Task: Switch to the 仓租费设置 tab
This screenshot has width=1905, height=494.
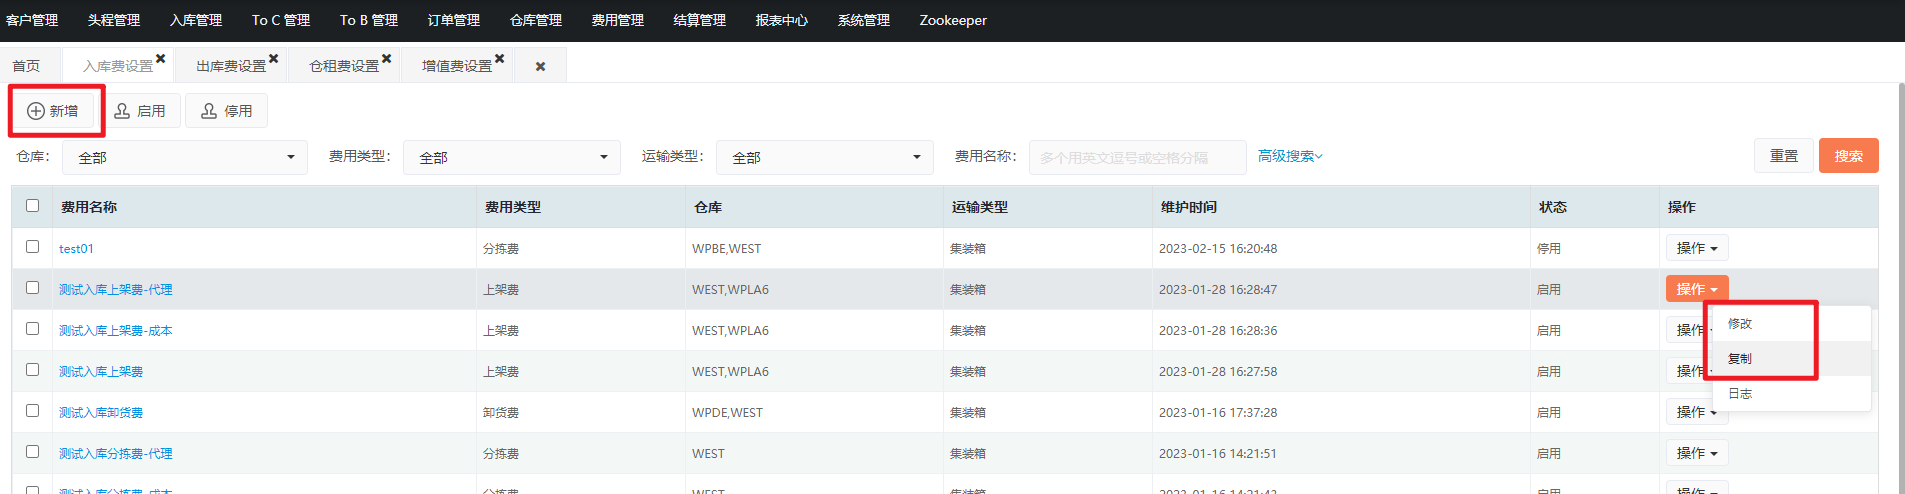Action: point(343,66)
